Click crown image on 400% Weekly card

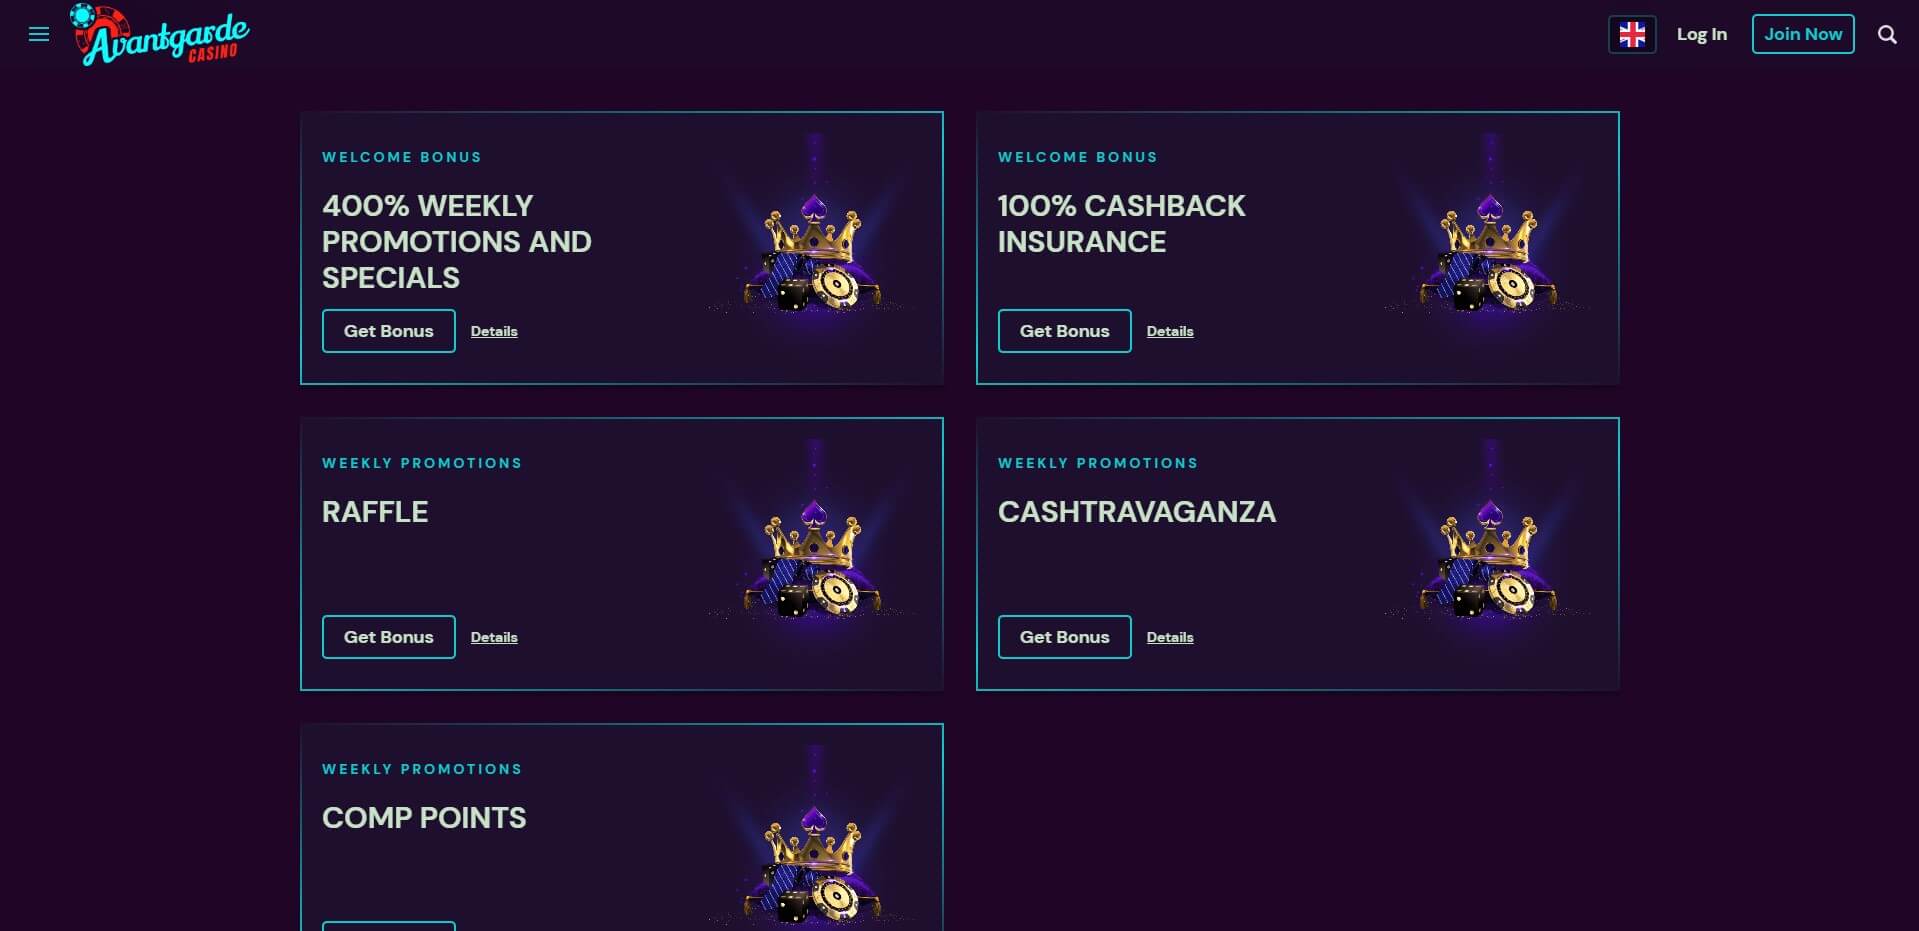click(812, 253)
